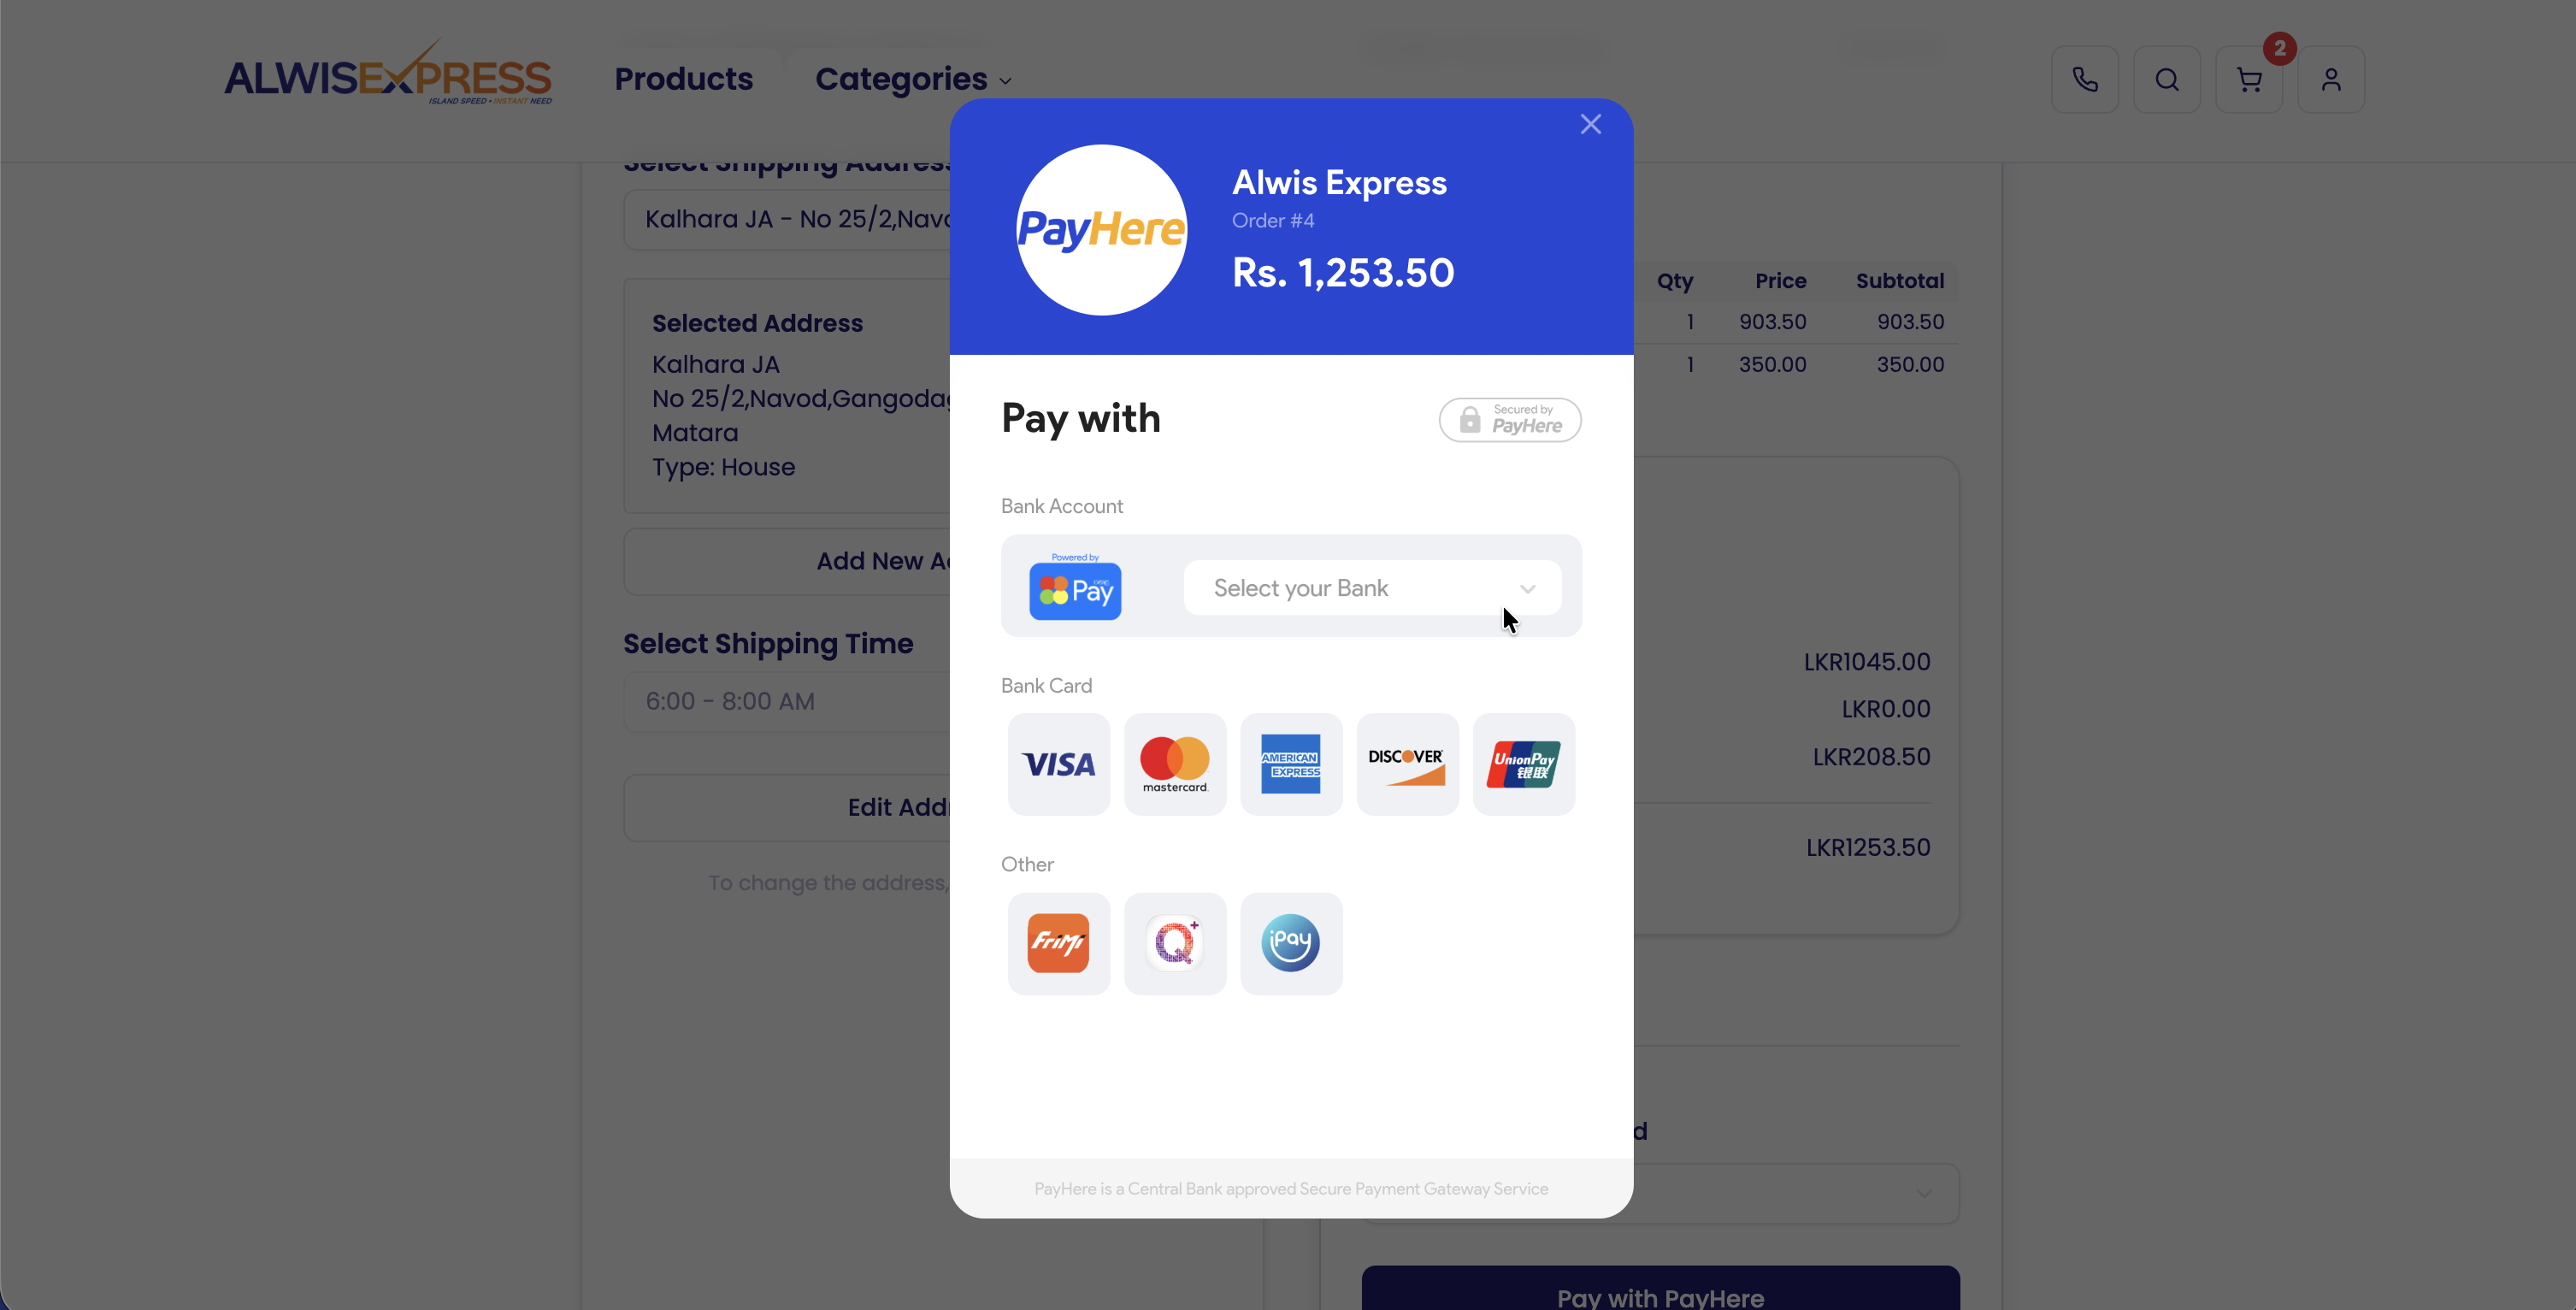Choose Visa card payment option
The height and width of the screenshot is (1310, 2576).
(x=1058, y=764)
